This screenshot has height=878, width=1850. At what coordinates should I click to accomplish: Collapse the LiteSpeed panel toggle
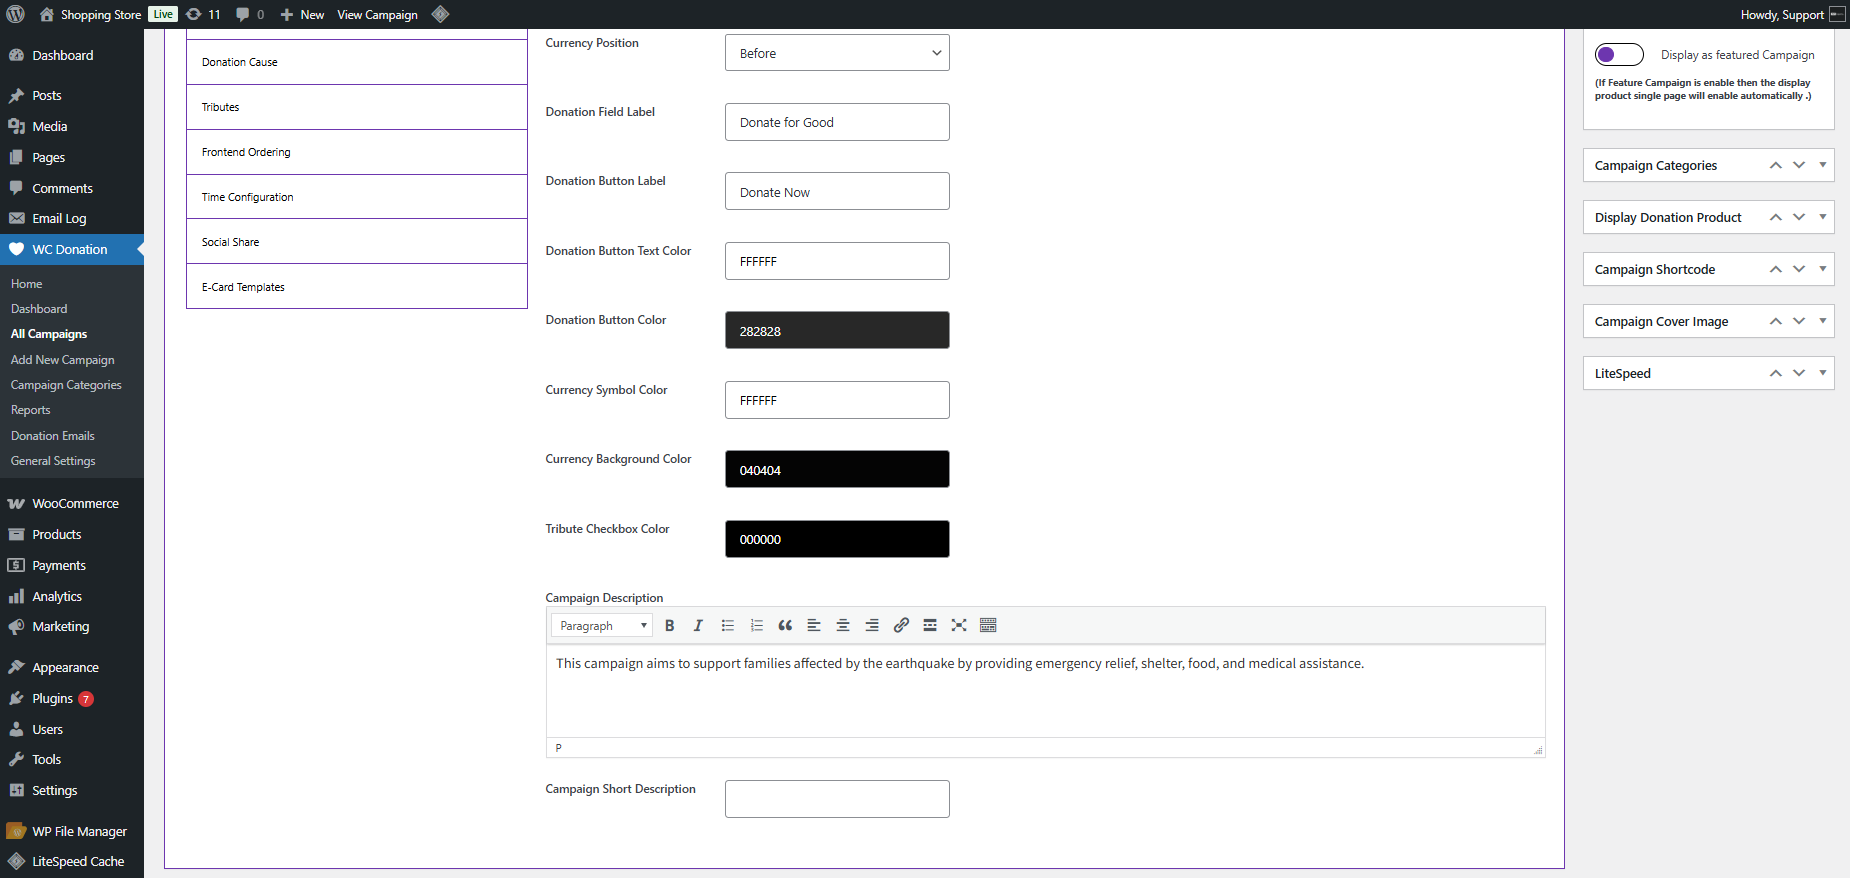pos(1822,373)
